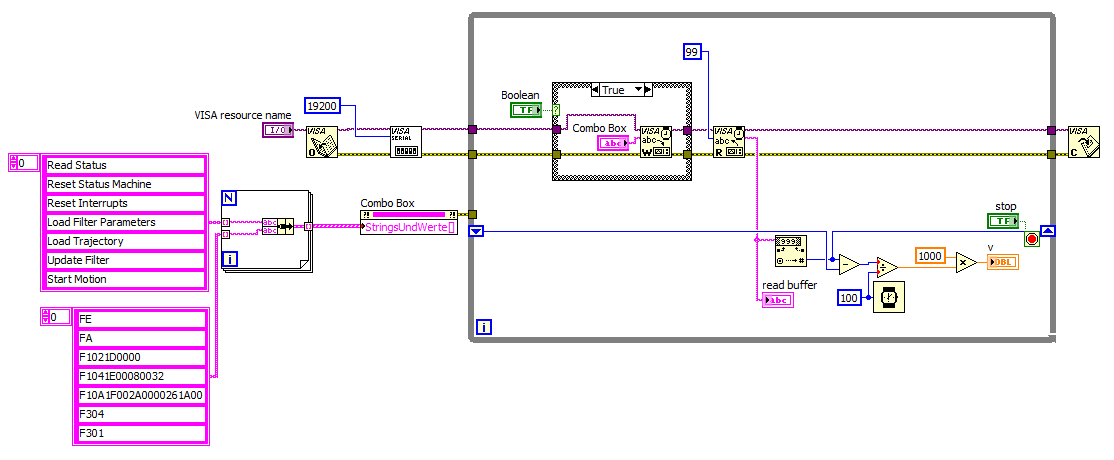The image size is (1114, 460).
Task: Click the Subtract function node
Action: 848,264
